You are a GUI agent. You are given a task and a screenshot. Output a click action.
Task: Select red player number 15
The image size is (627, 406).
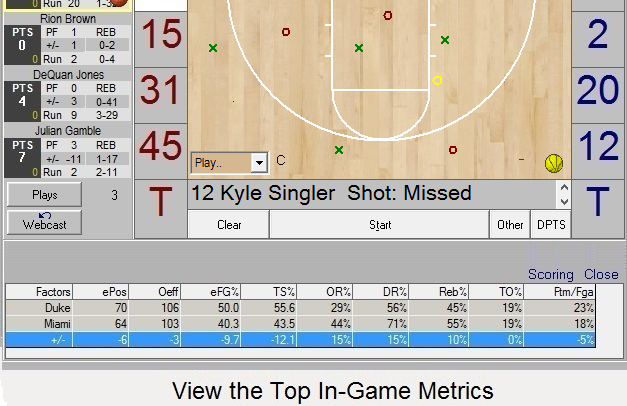click(160, 35)
